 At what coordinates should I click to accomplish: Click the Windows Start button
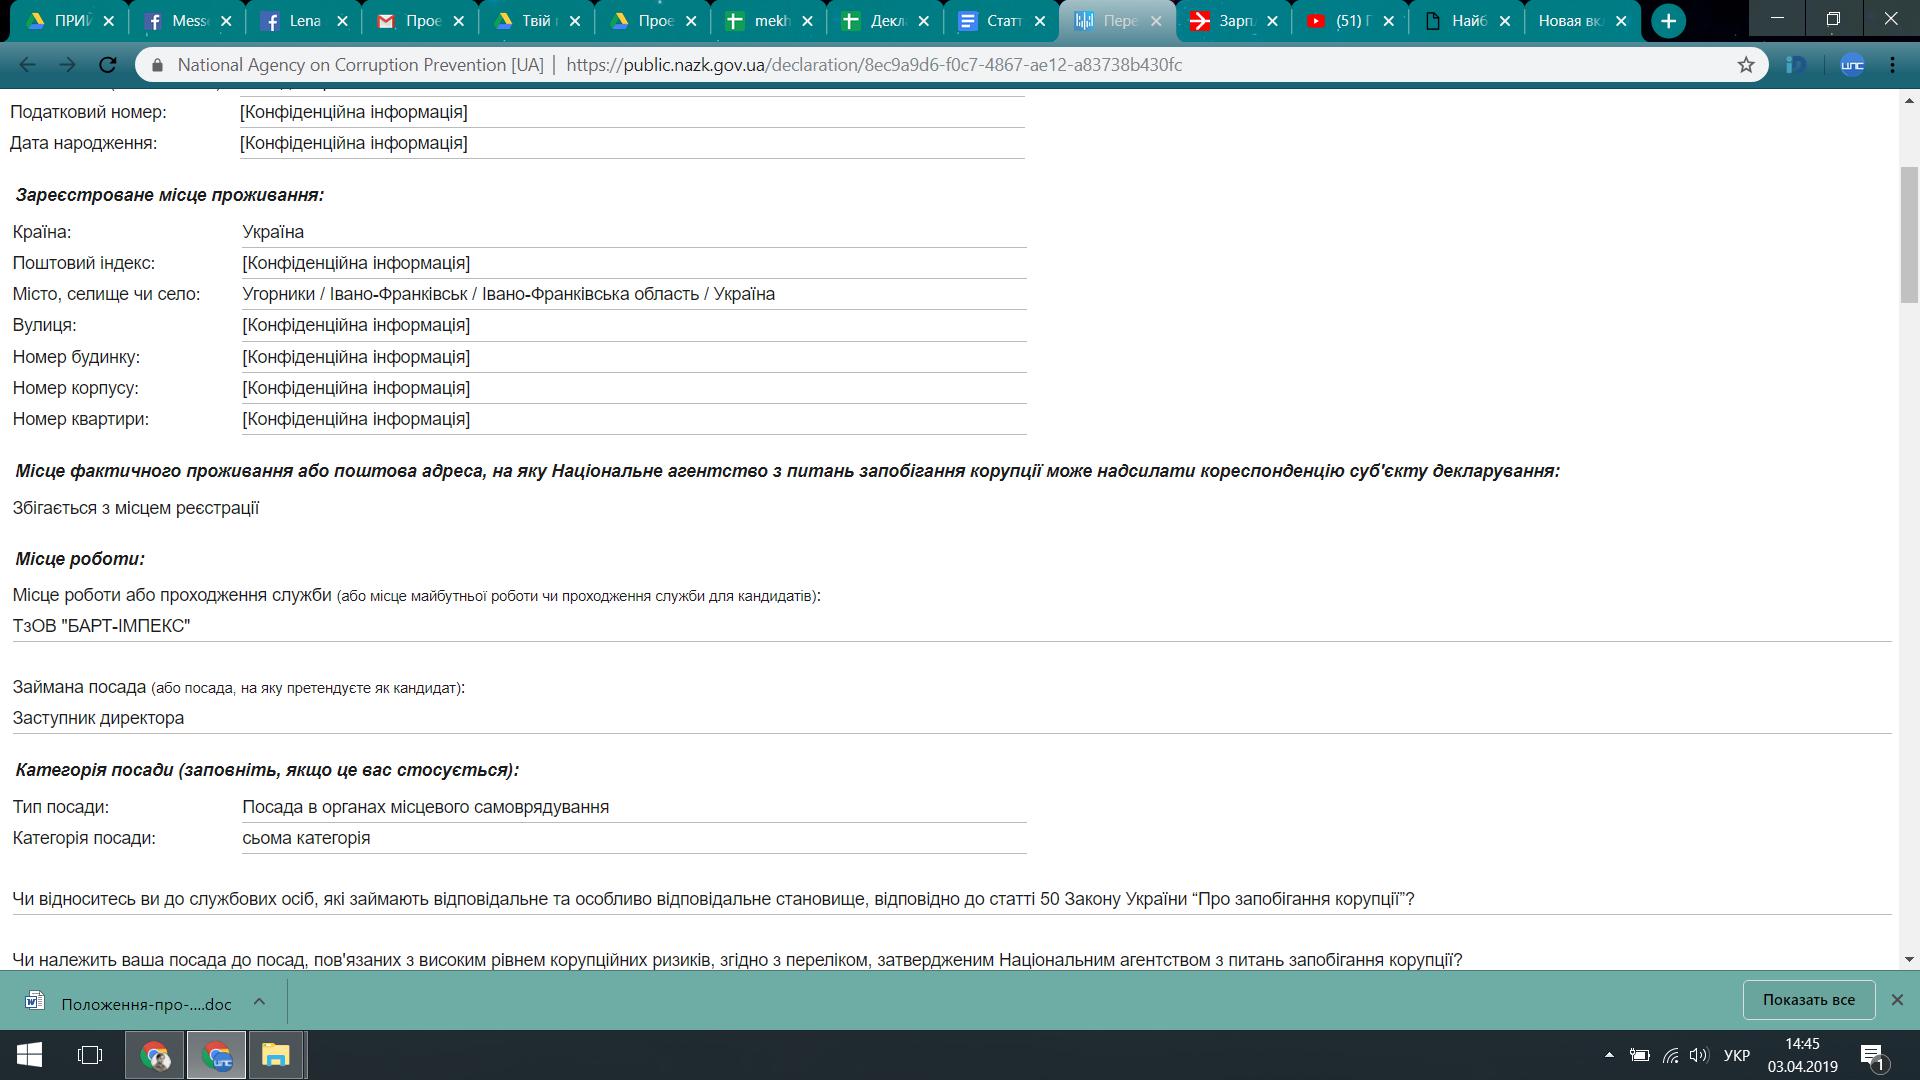tap(29, 1055)
